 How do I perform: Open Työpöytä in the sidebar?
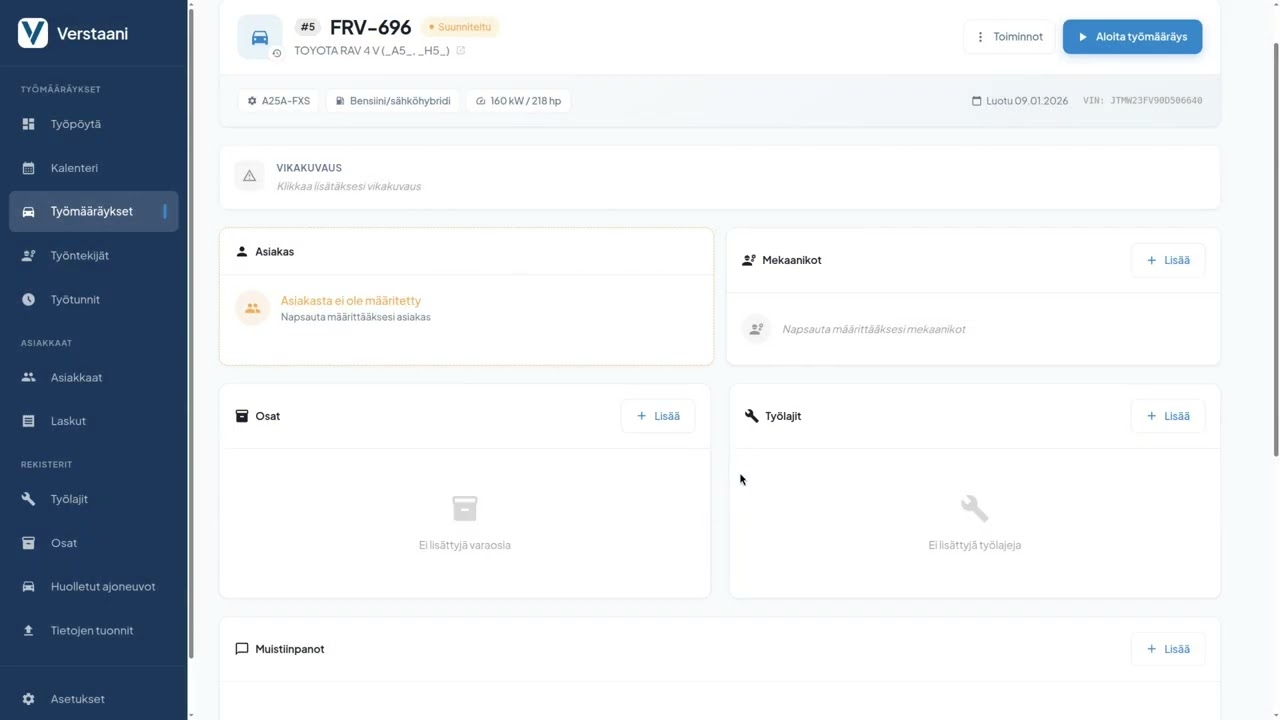point(75,124)
